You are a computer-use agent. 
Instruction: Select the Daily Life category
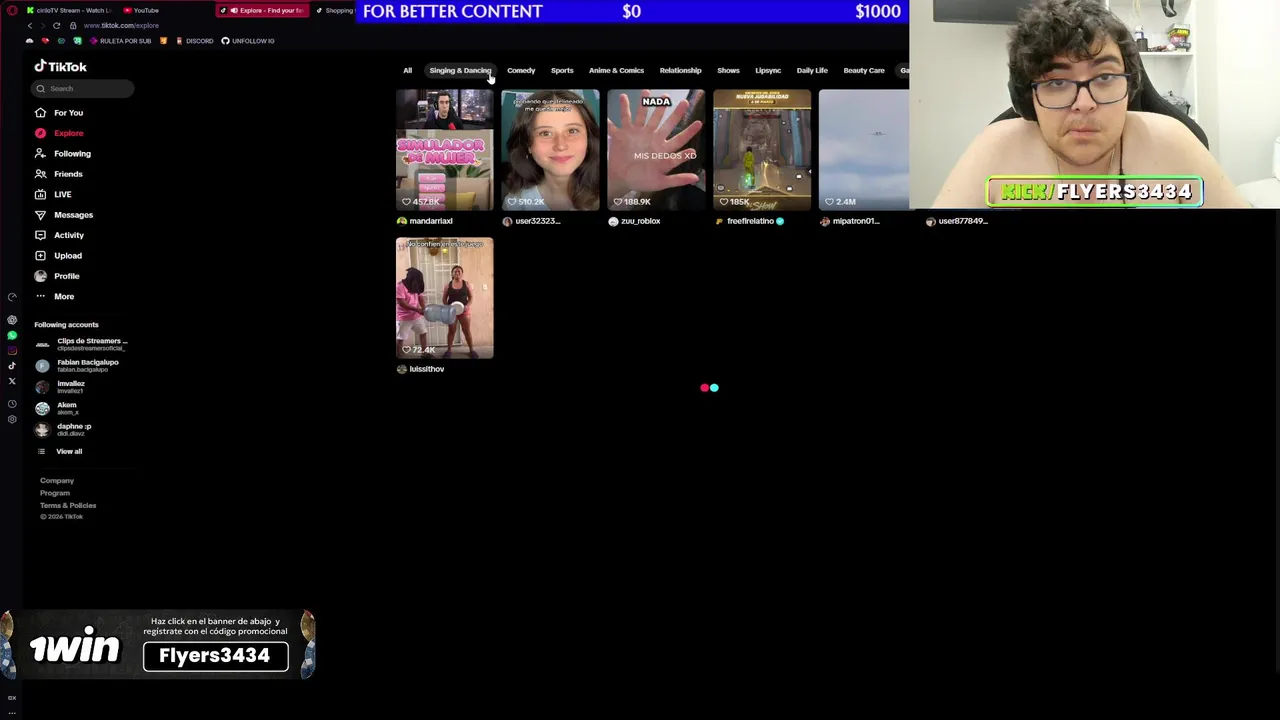point(812,70)
